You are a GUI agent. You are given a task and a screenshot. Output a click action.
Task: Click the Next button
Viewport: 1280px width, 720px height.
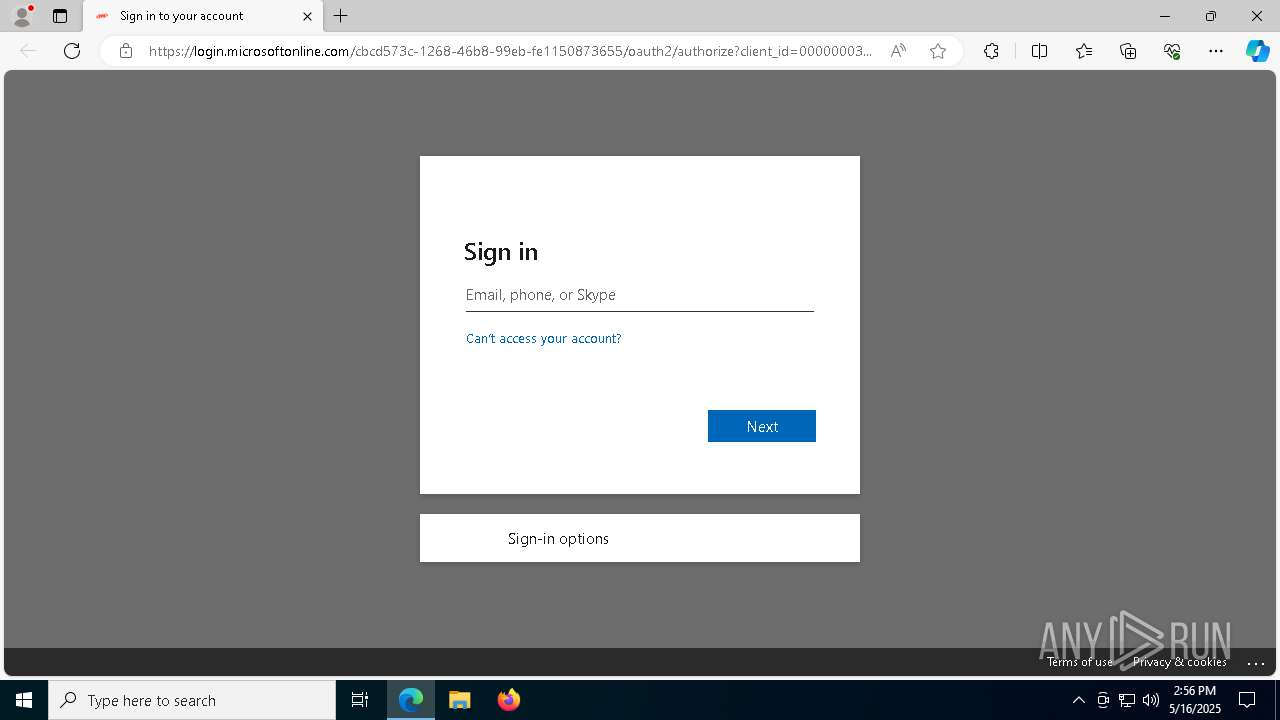pos(762,426)
